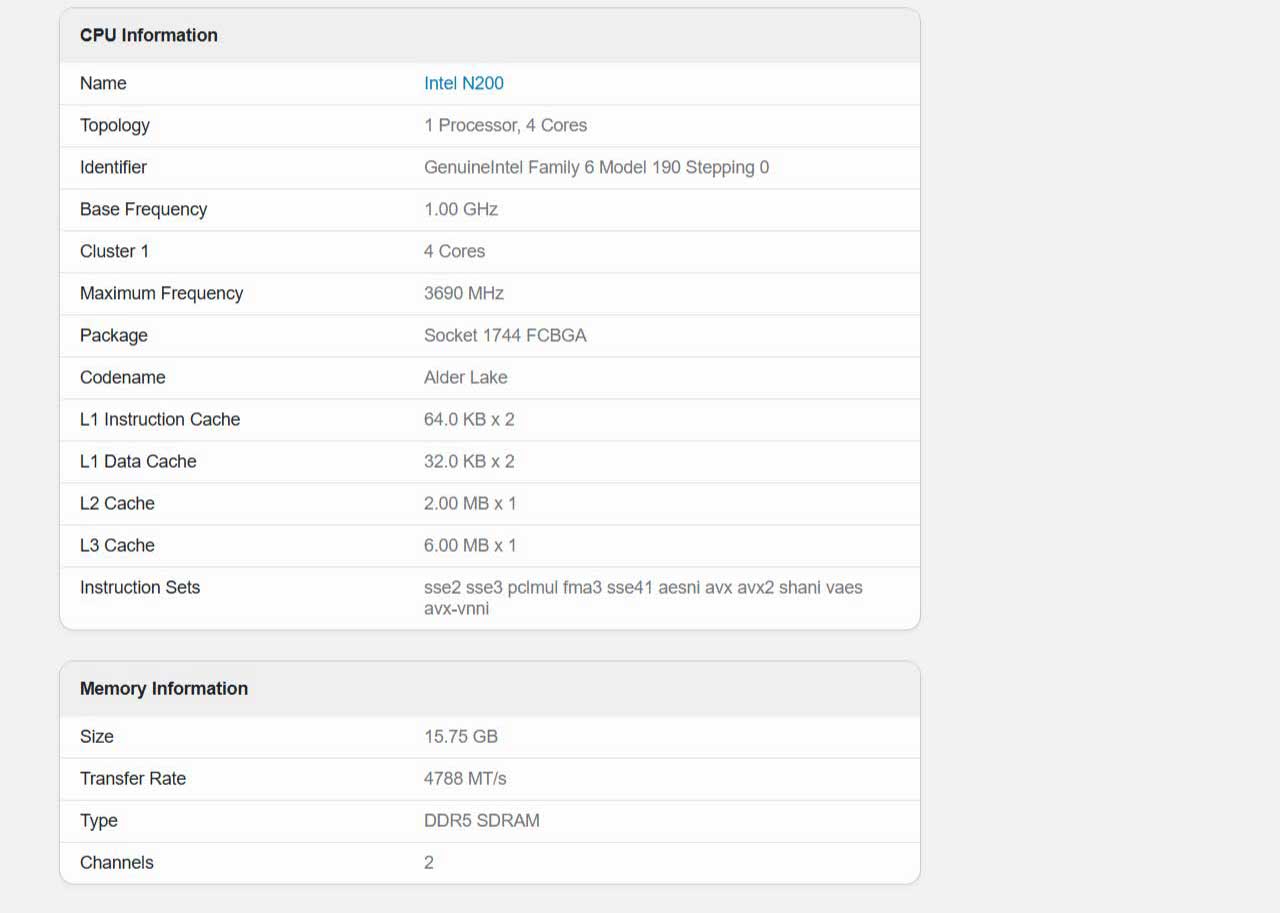Select the Channels label

(x=117, y=862)
